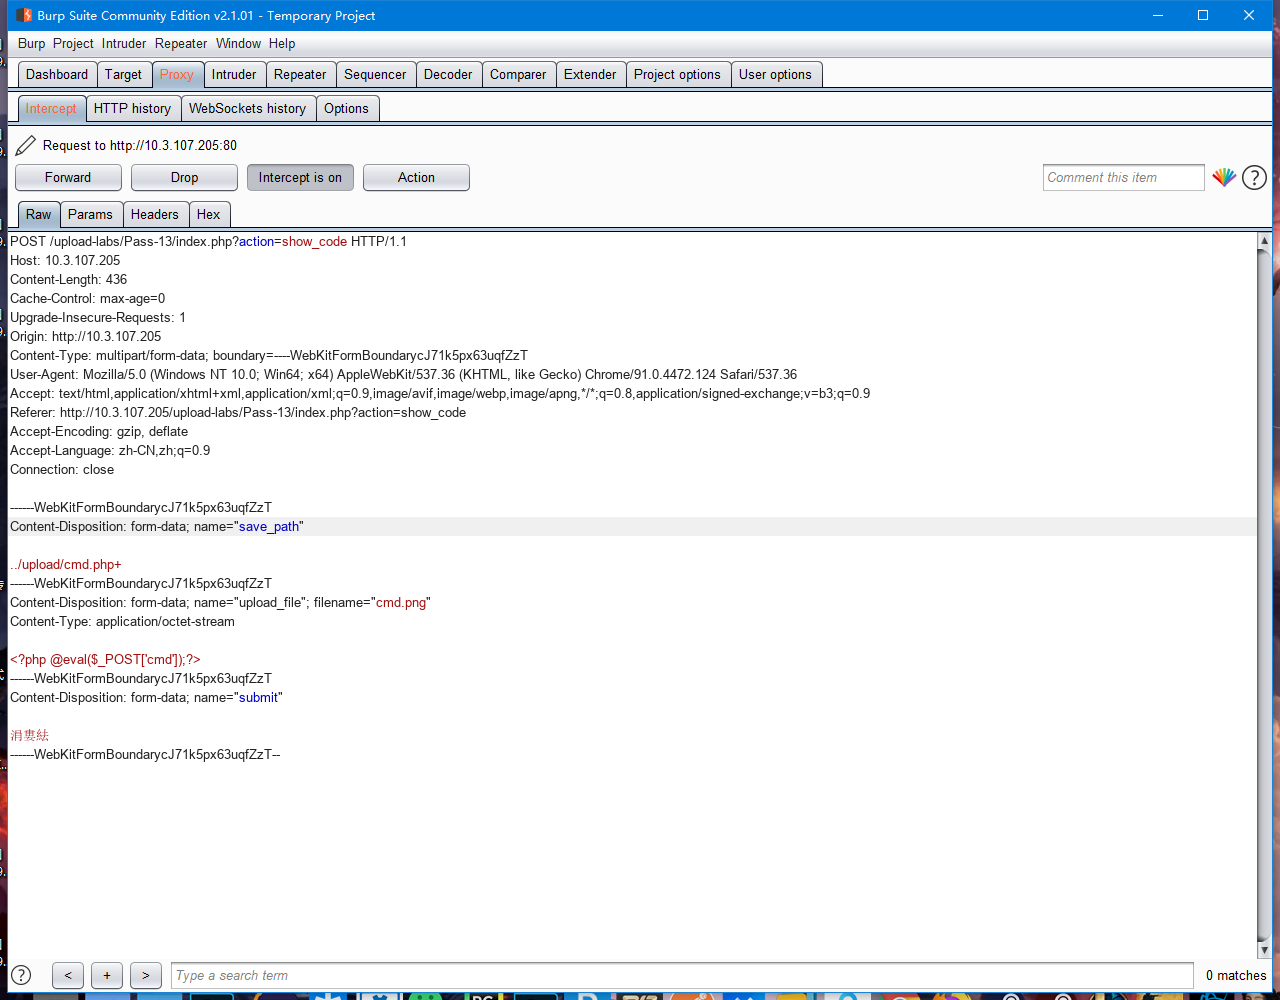1280x1000 pixels.
Task: Go to previous search match with < button
Action: 68,975
